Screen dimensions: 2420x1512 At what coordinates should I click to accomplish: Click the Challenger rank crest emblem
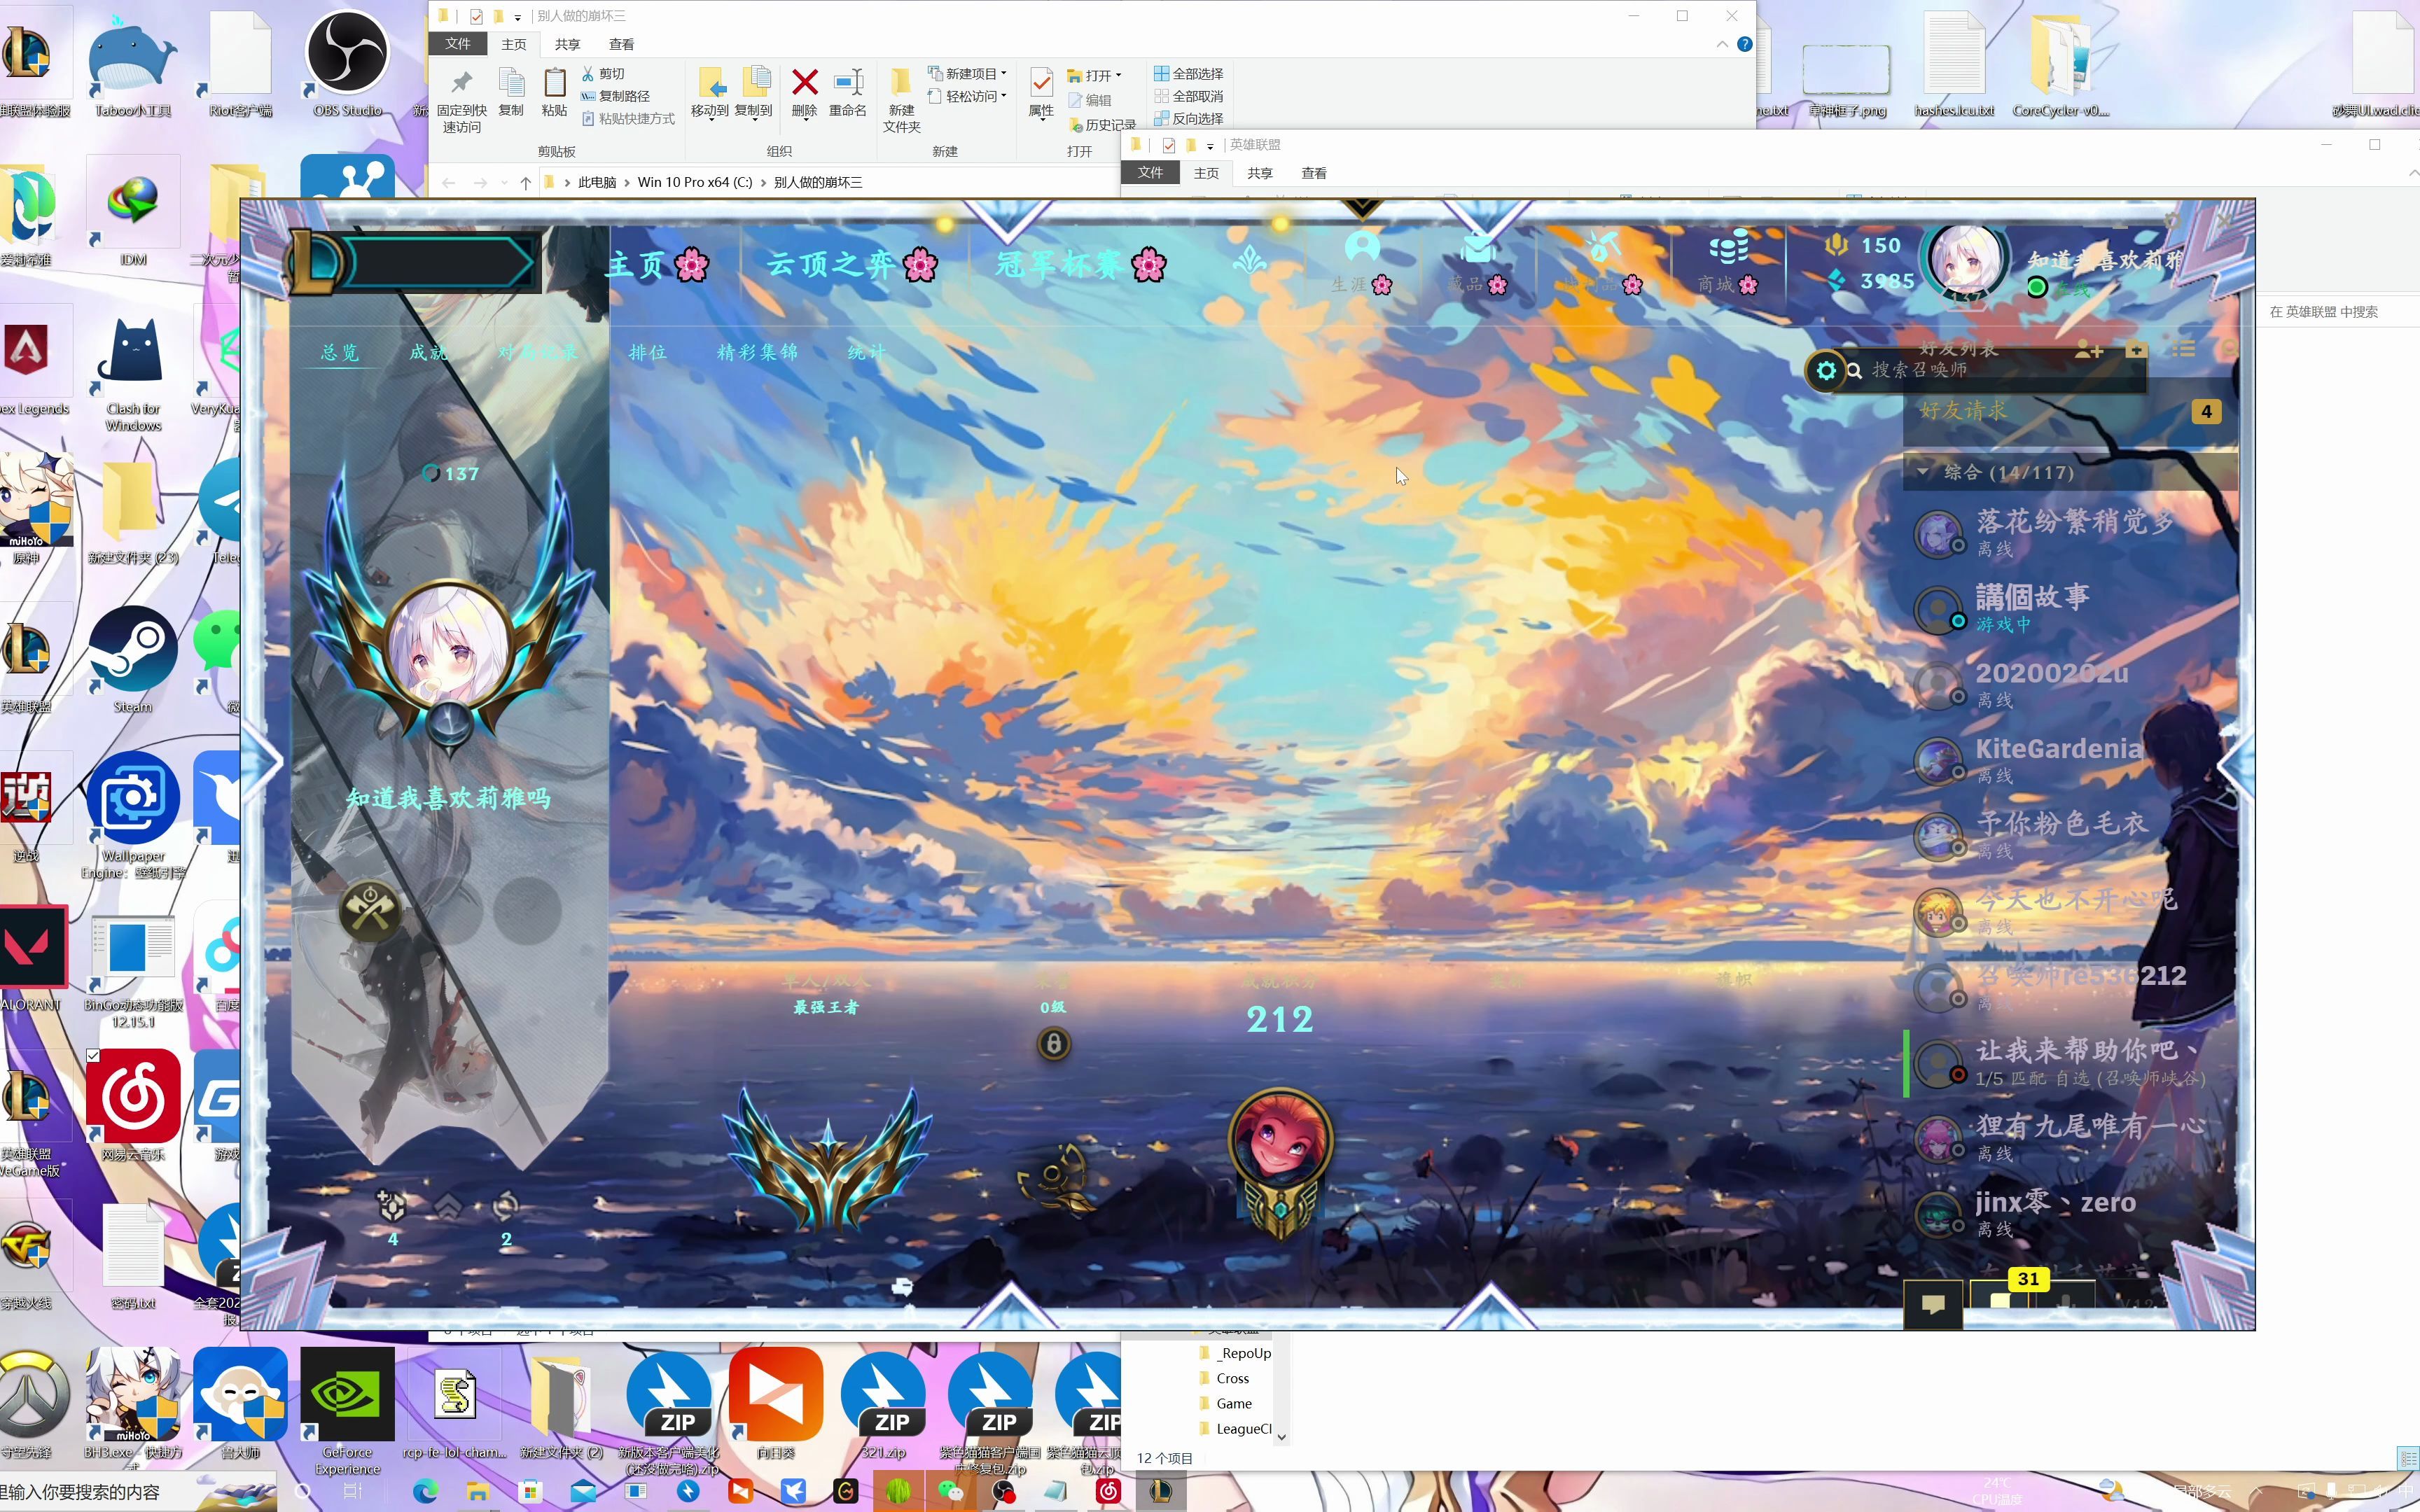click(x=827, y=1160)
